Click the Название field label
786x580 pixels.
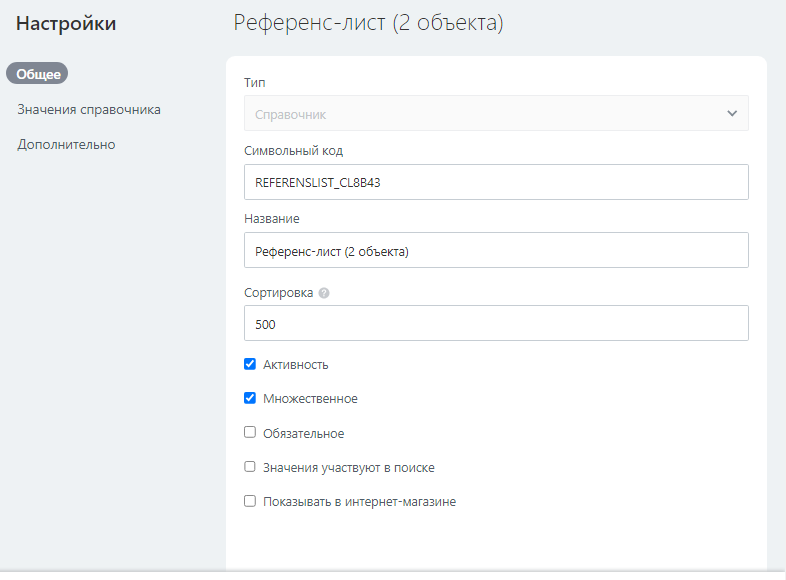[272, 219]
